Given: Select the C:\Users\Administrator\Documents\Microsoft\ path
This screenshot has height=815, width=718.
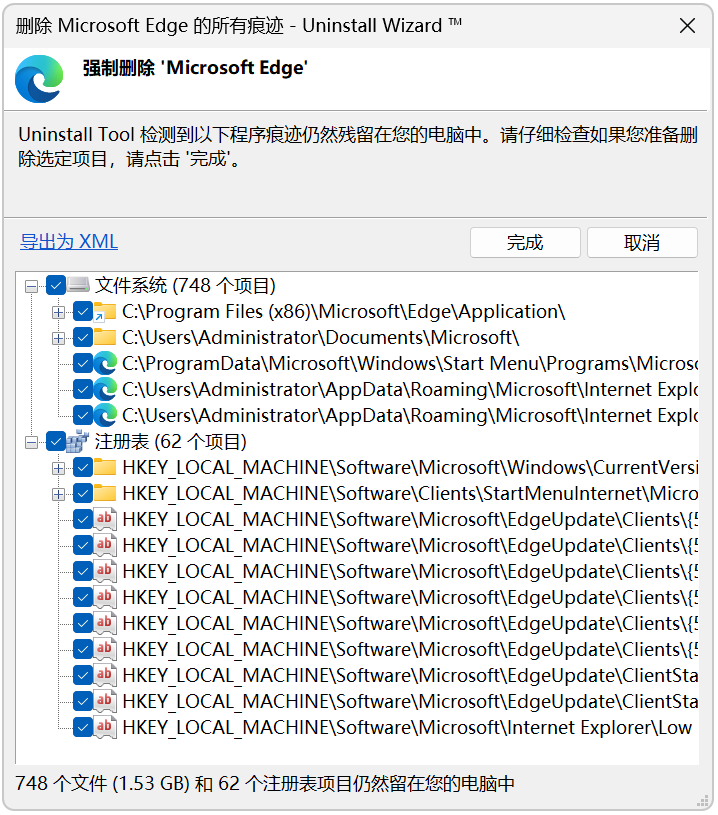Looking at the screenshot, I should [321, 337].
